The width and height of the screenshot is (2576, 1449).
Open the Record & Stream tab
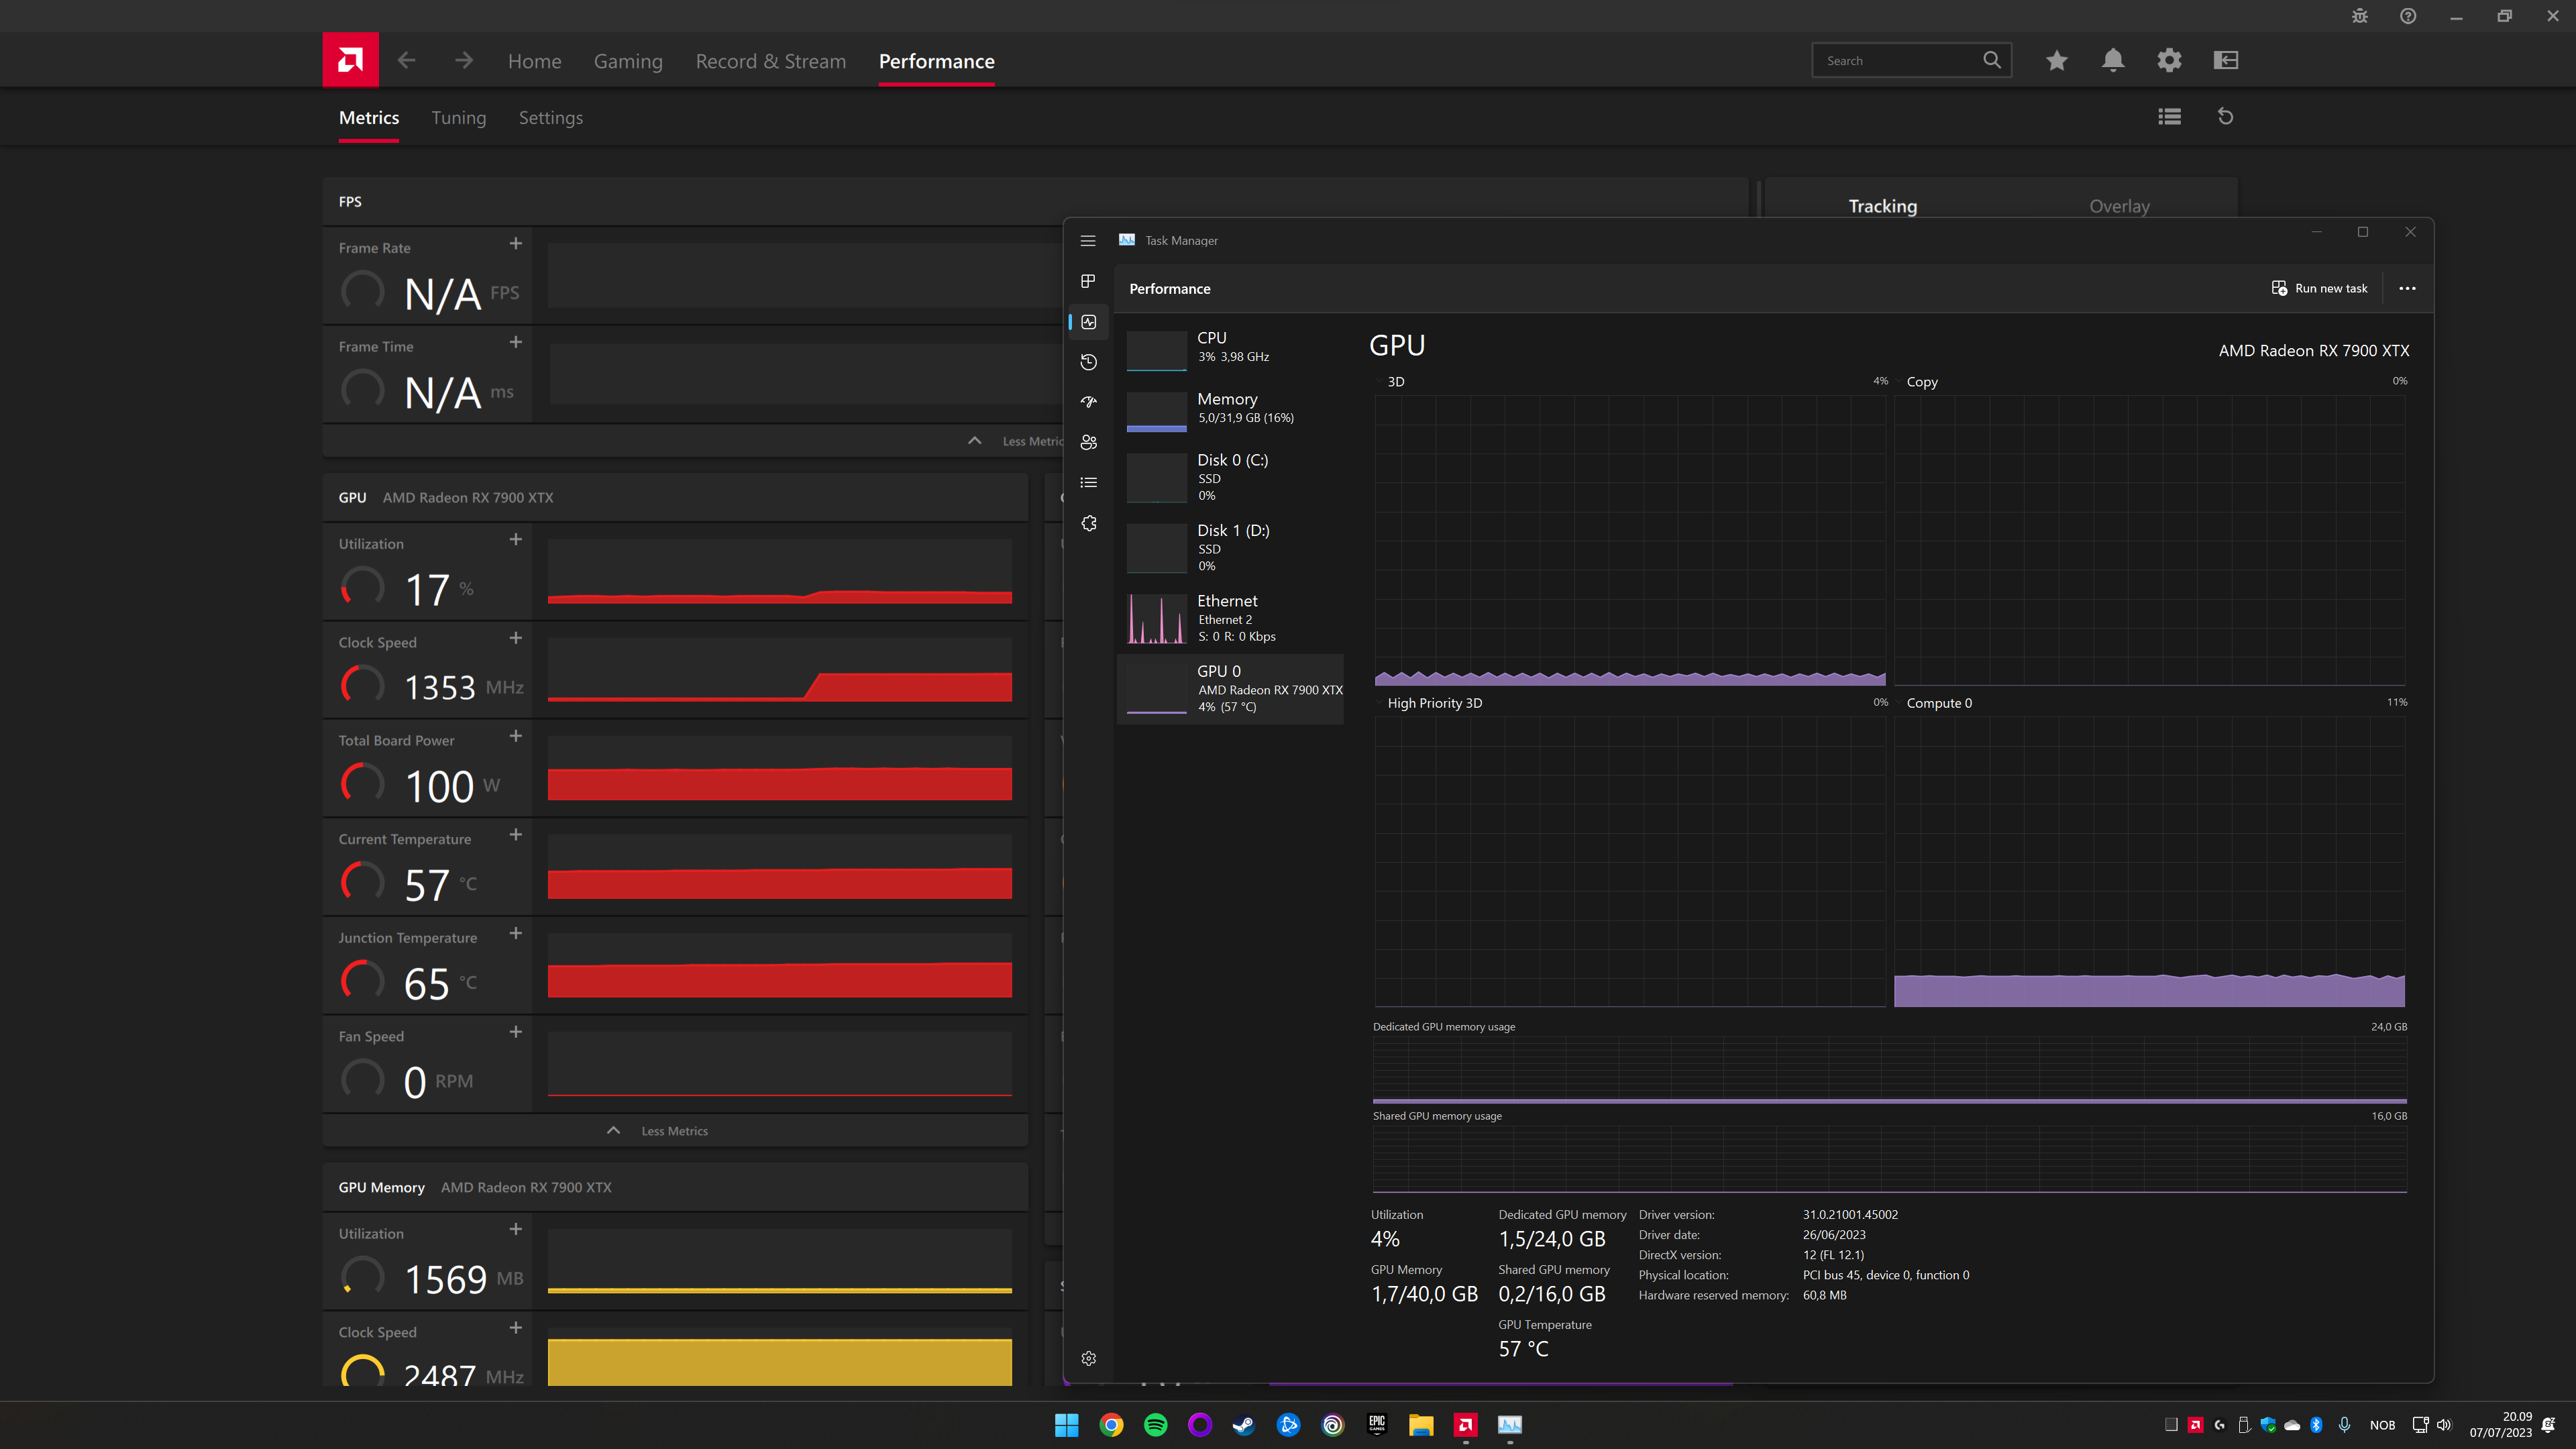(770, 61)
